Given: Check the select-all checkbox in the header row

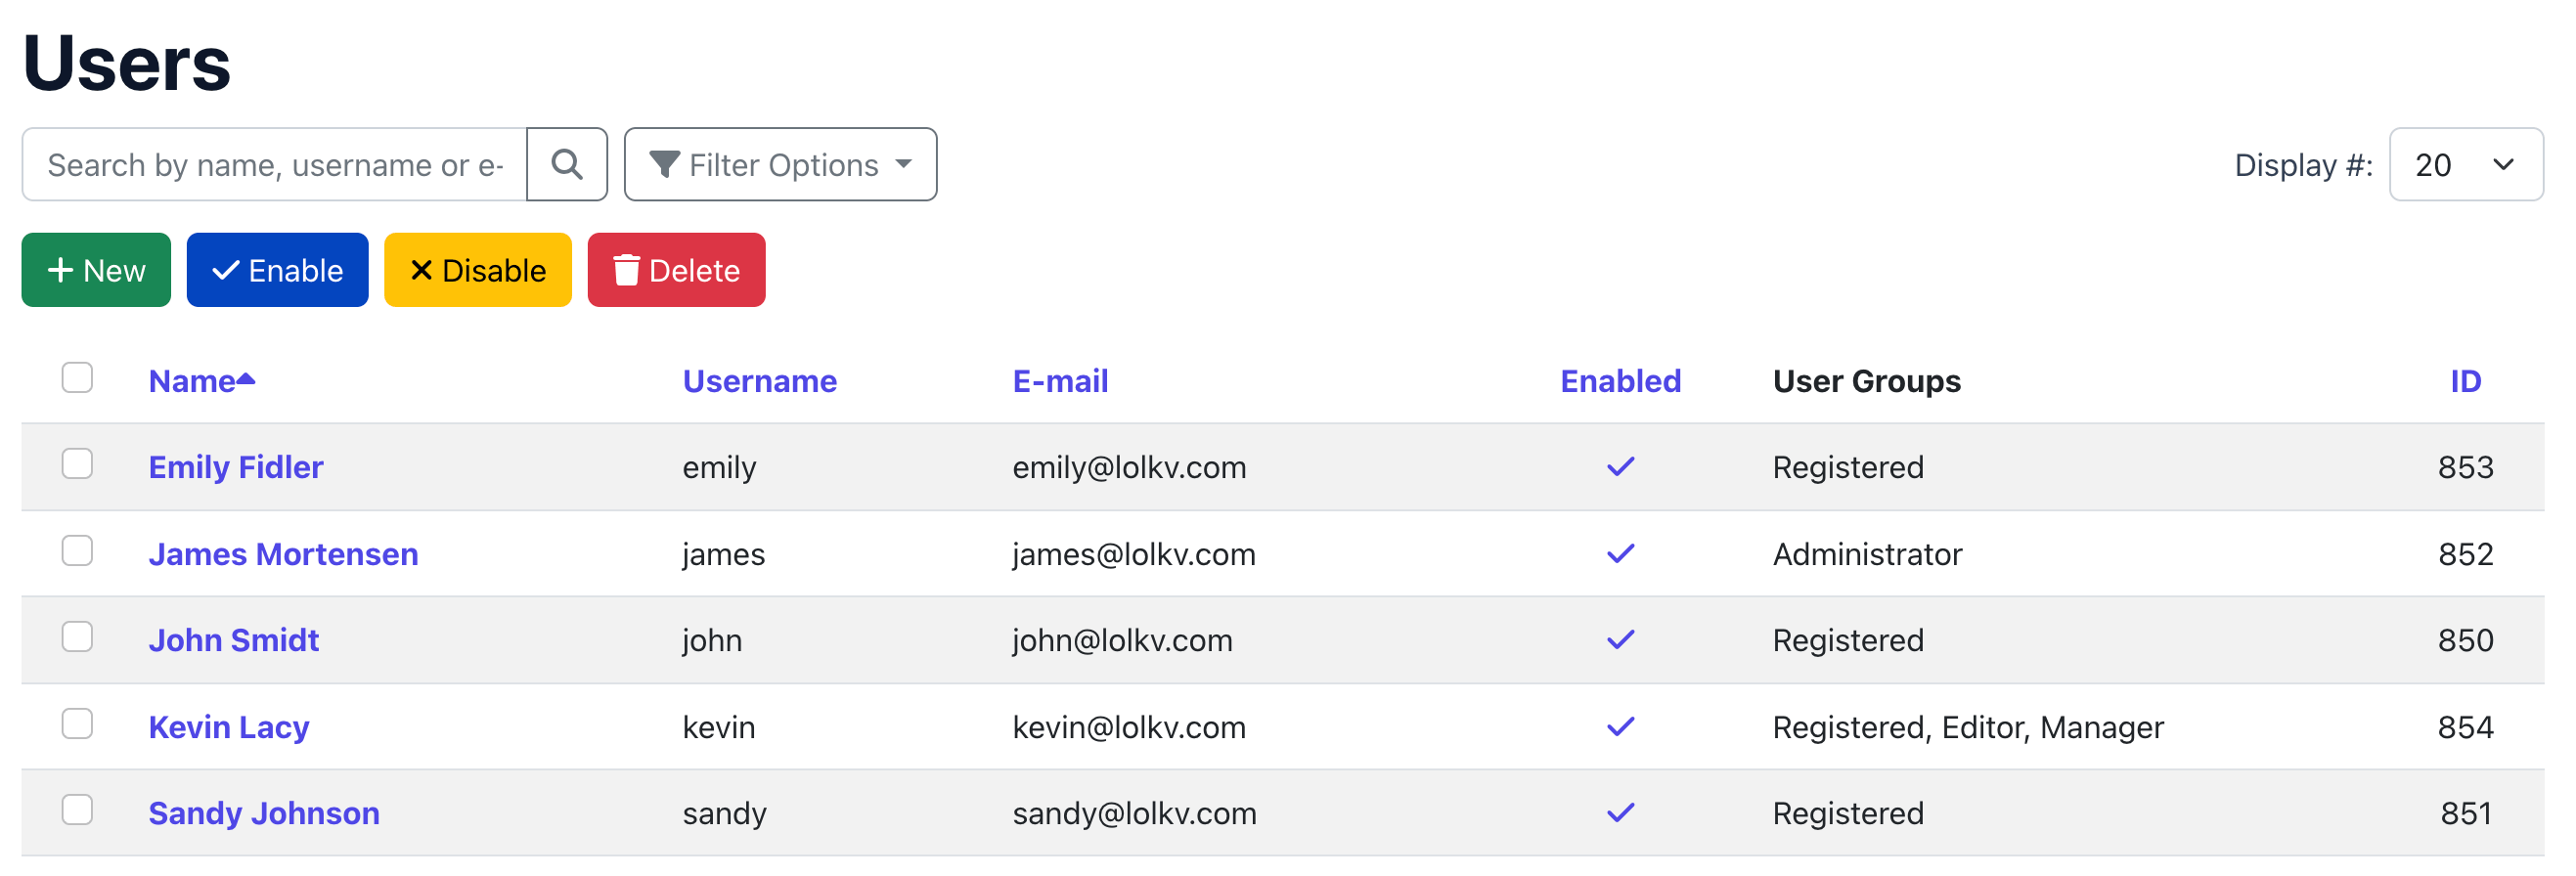Looking at the screenshot, I should (x=77, y=377).
